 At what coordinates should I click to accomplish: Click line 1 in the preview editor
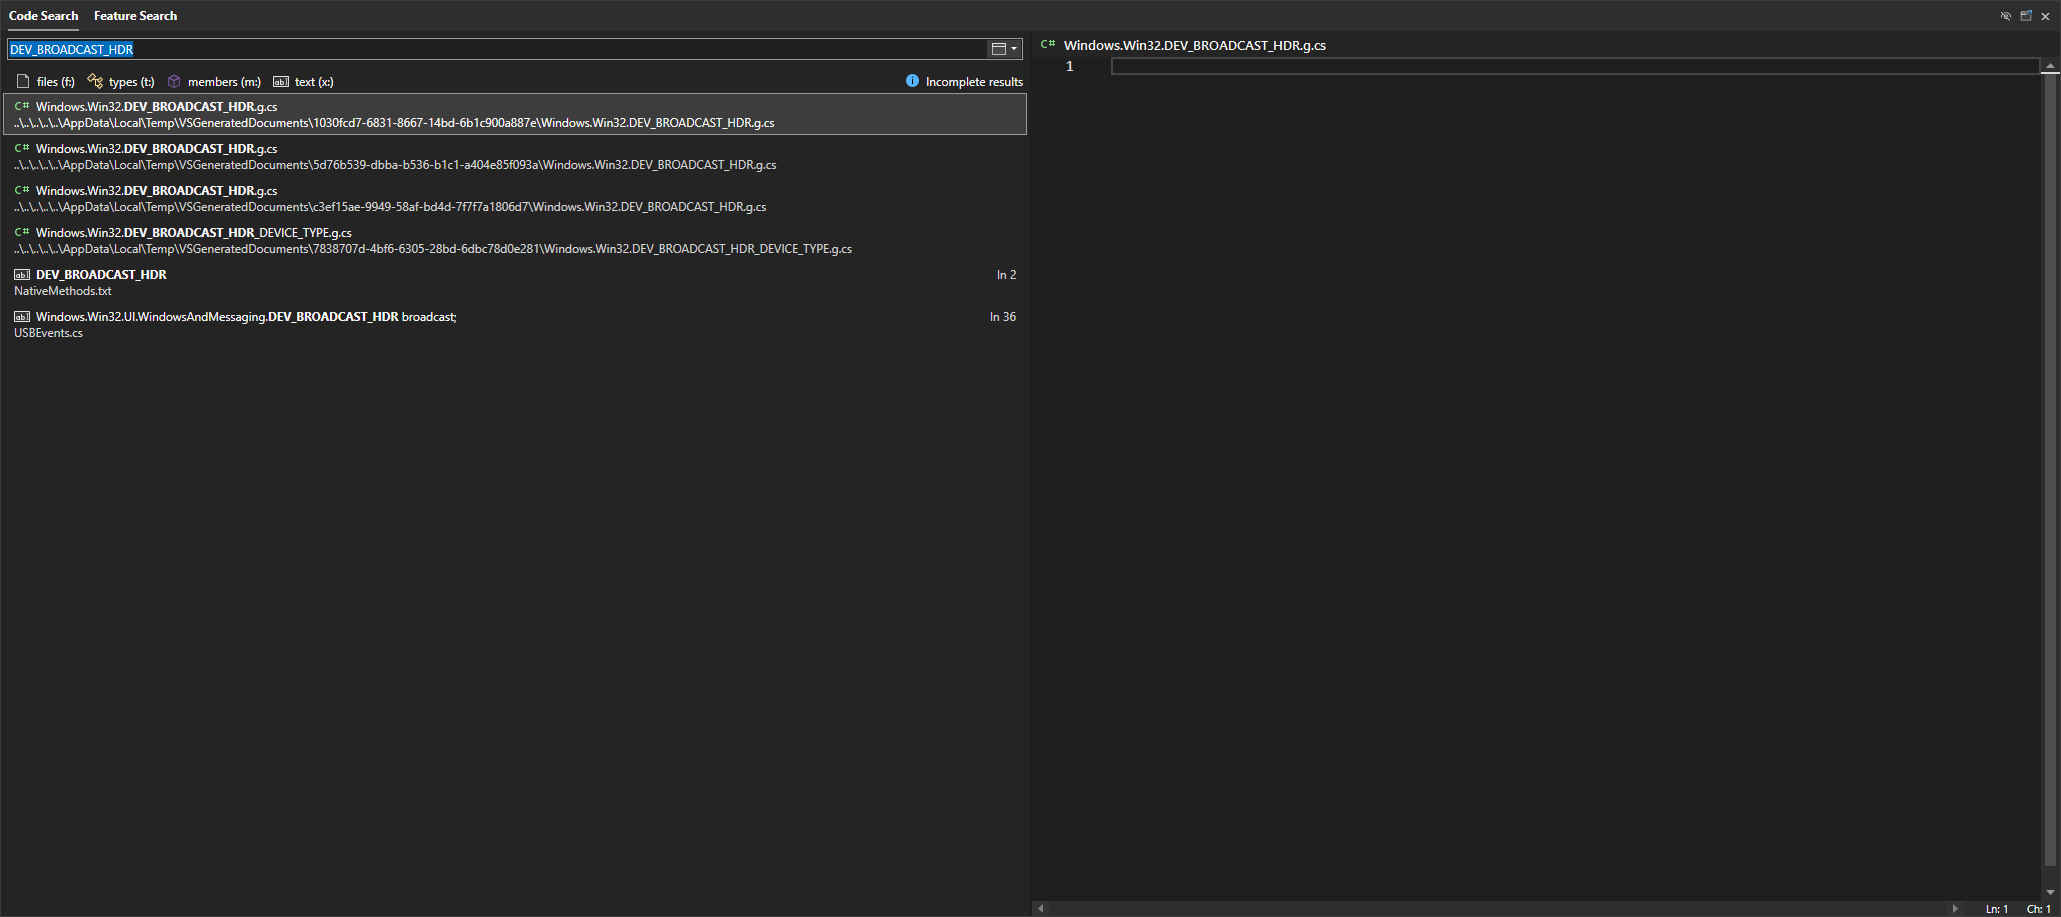tap(1575, 66)
